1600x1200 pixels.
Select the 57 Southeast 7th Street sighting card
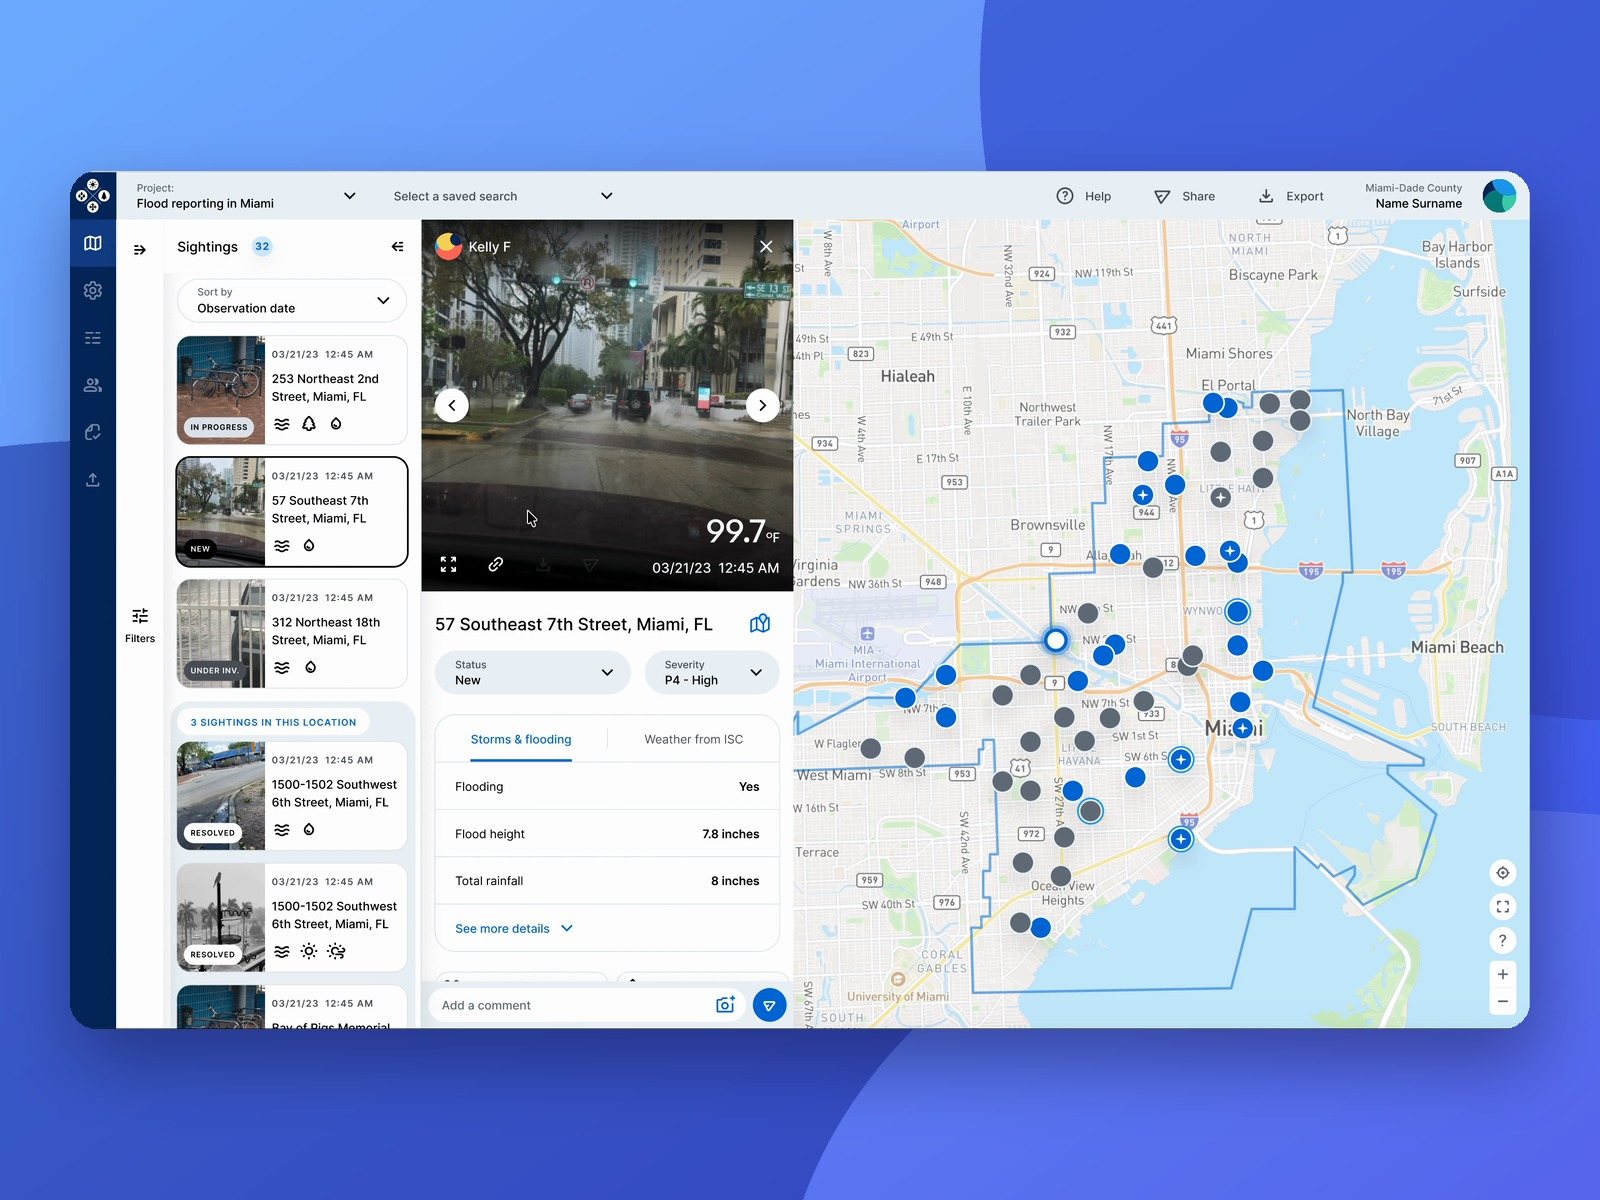(292, 512)
